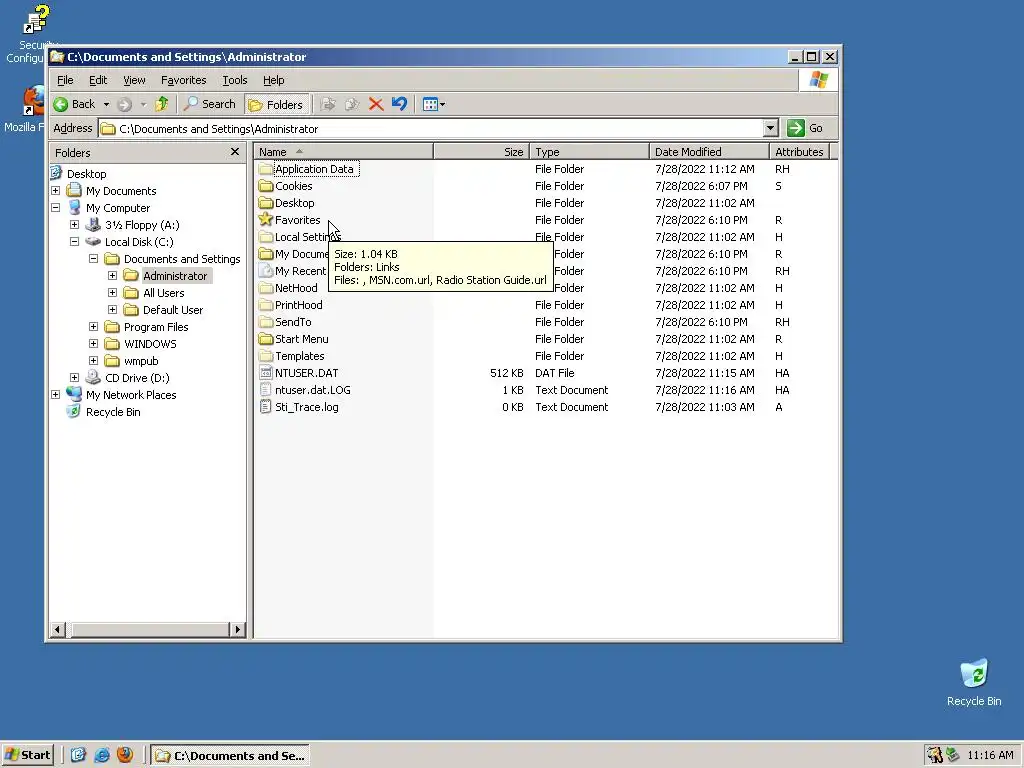
Task: Collapse My Computer tree node
Action: click(x=56, y=208)
